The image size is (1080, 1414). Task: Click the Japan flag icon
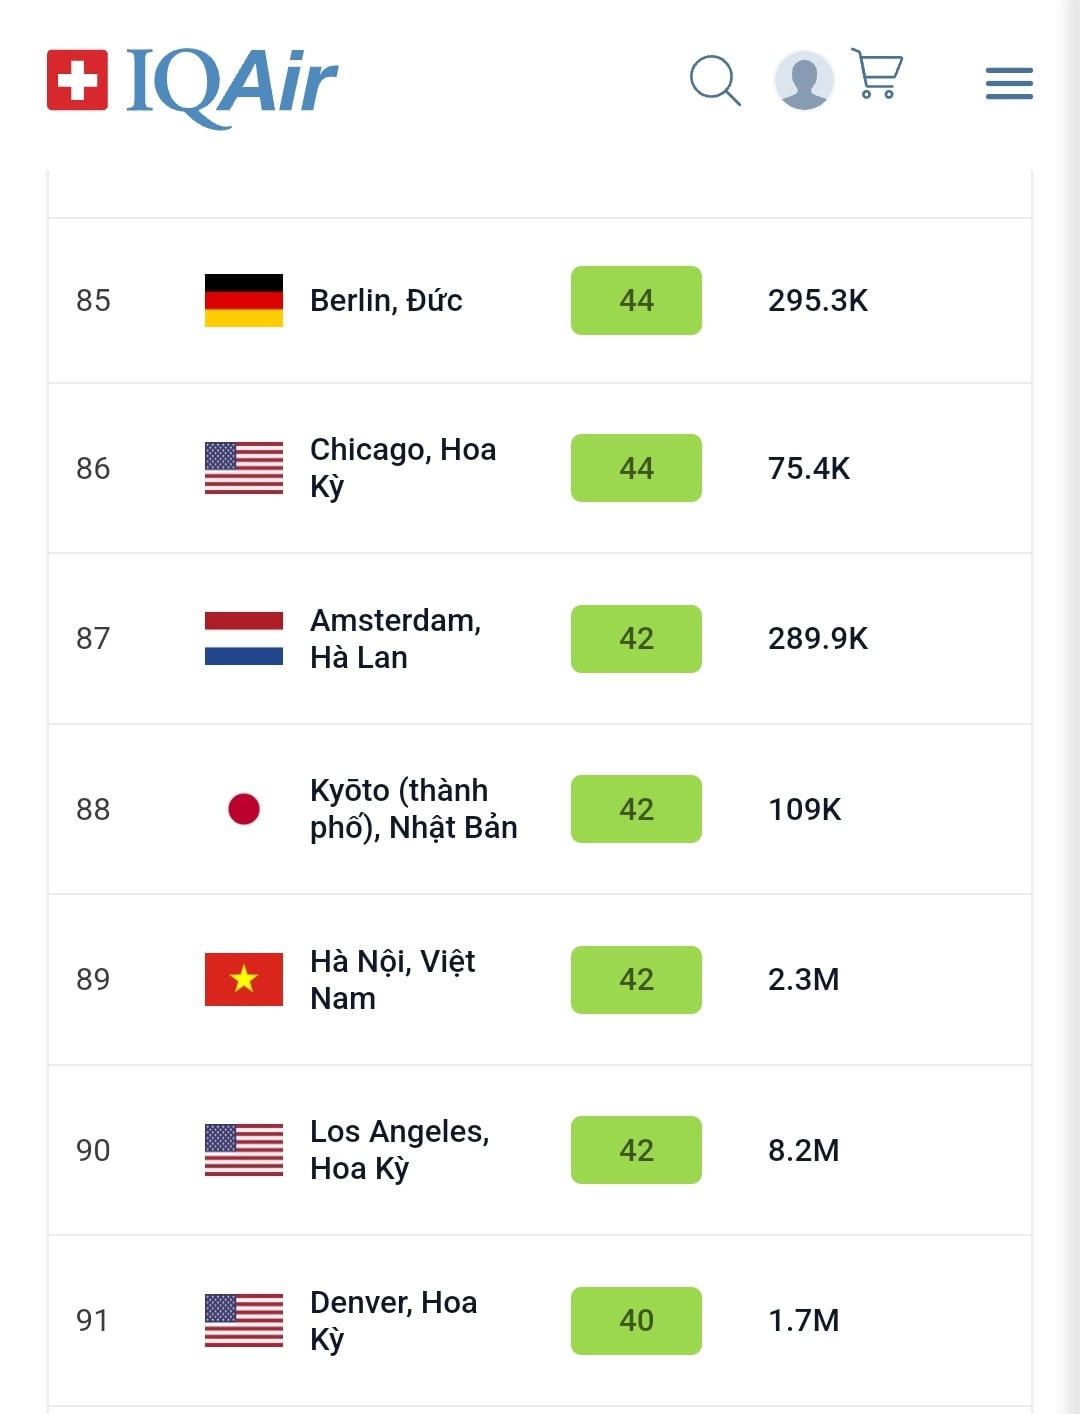click(x=244, y=809)
